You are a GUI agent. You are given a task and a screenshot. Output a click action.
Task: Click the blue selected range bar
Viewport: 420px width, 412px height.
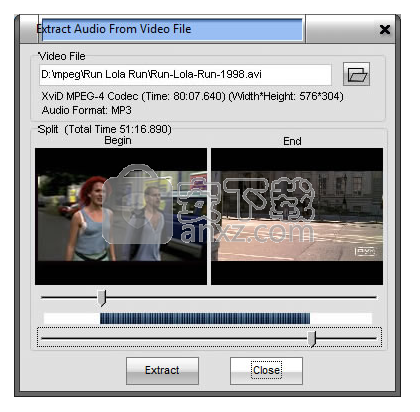[x=205, y=318]
